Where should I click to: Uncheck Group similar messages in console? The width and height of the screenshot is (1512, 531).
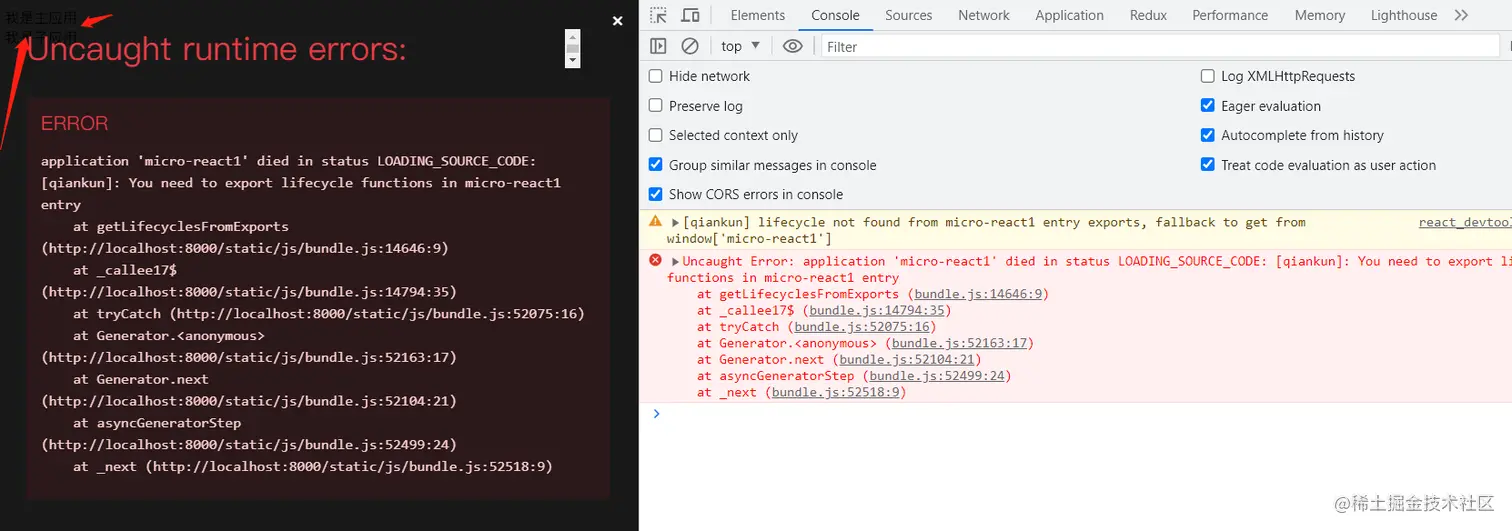point(656,165)
